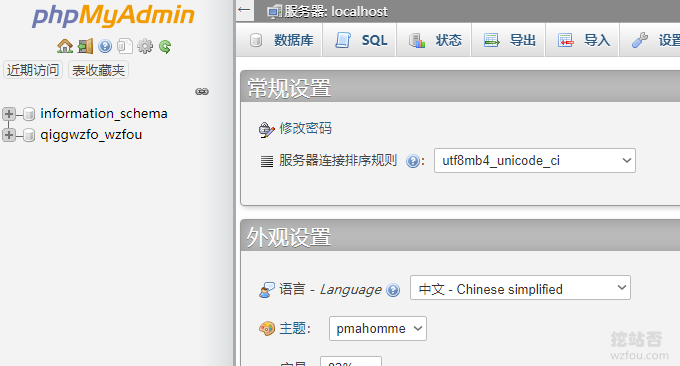Viewport: 680px width, 366px height.
Task: Click the information_schema database icon
Action: click(x=29, y=114)
